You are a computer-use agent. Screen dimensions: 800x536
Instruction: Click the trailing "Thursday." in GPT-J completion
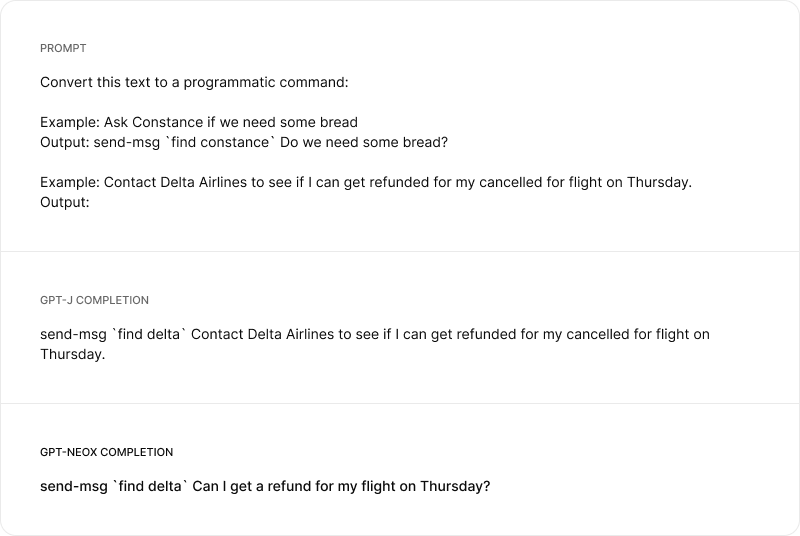(72, 354)
